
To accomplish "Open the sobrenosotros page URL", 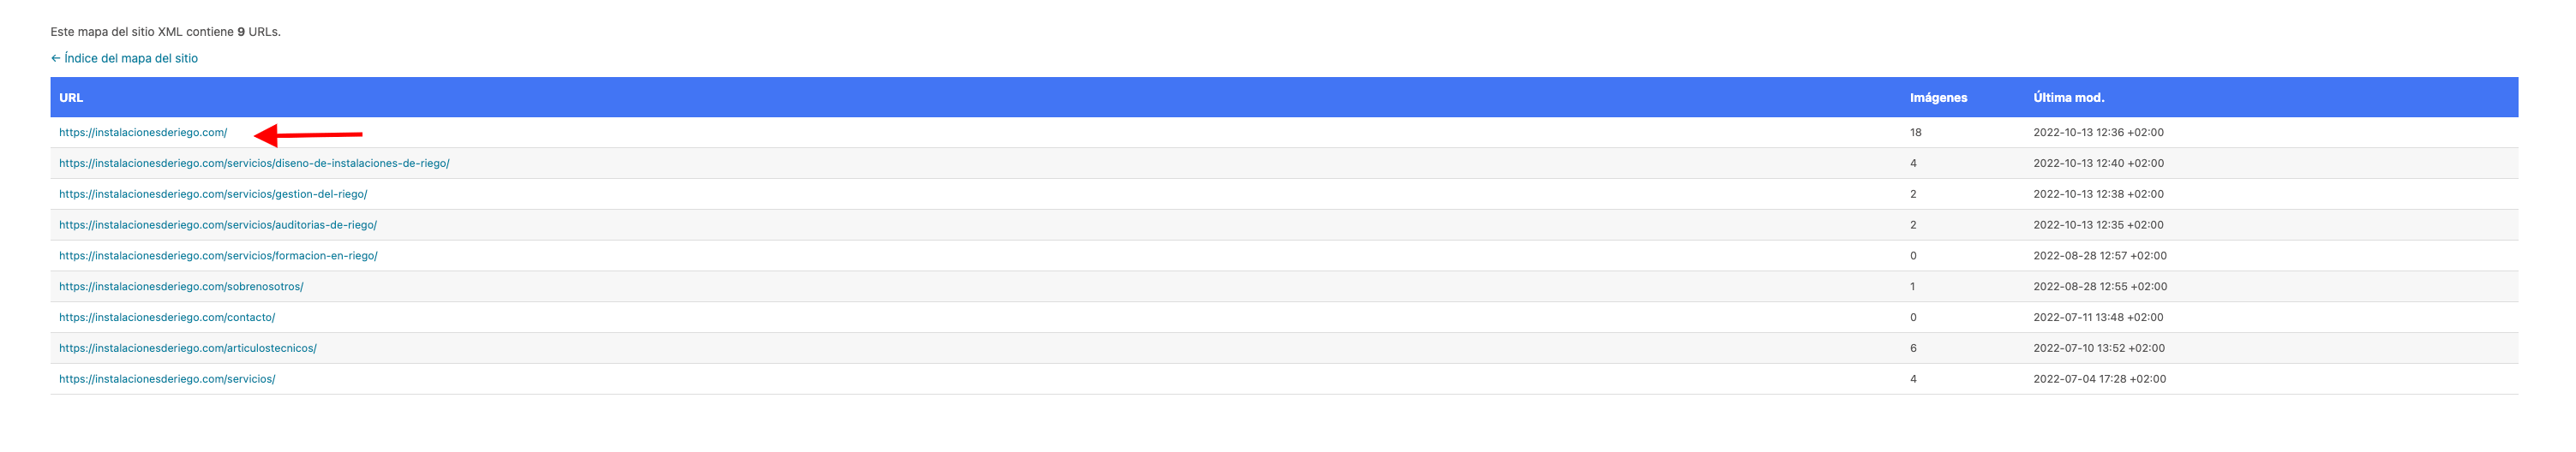I will [181, 287].
